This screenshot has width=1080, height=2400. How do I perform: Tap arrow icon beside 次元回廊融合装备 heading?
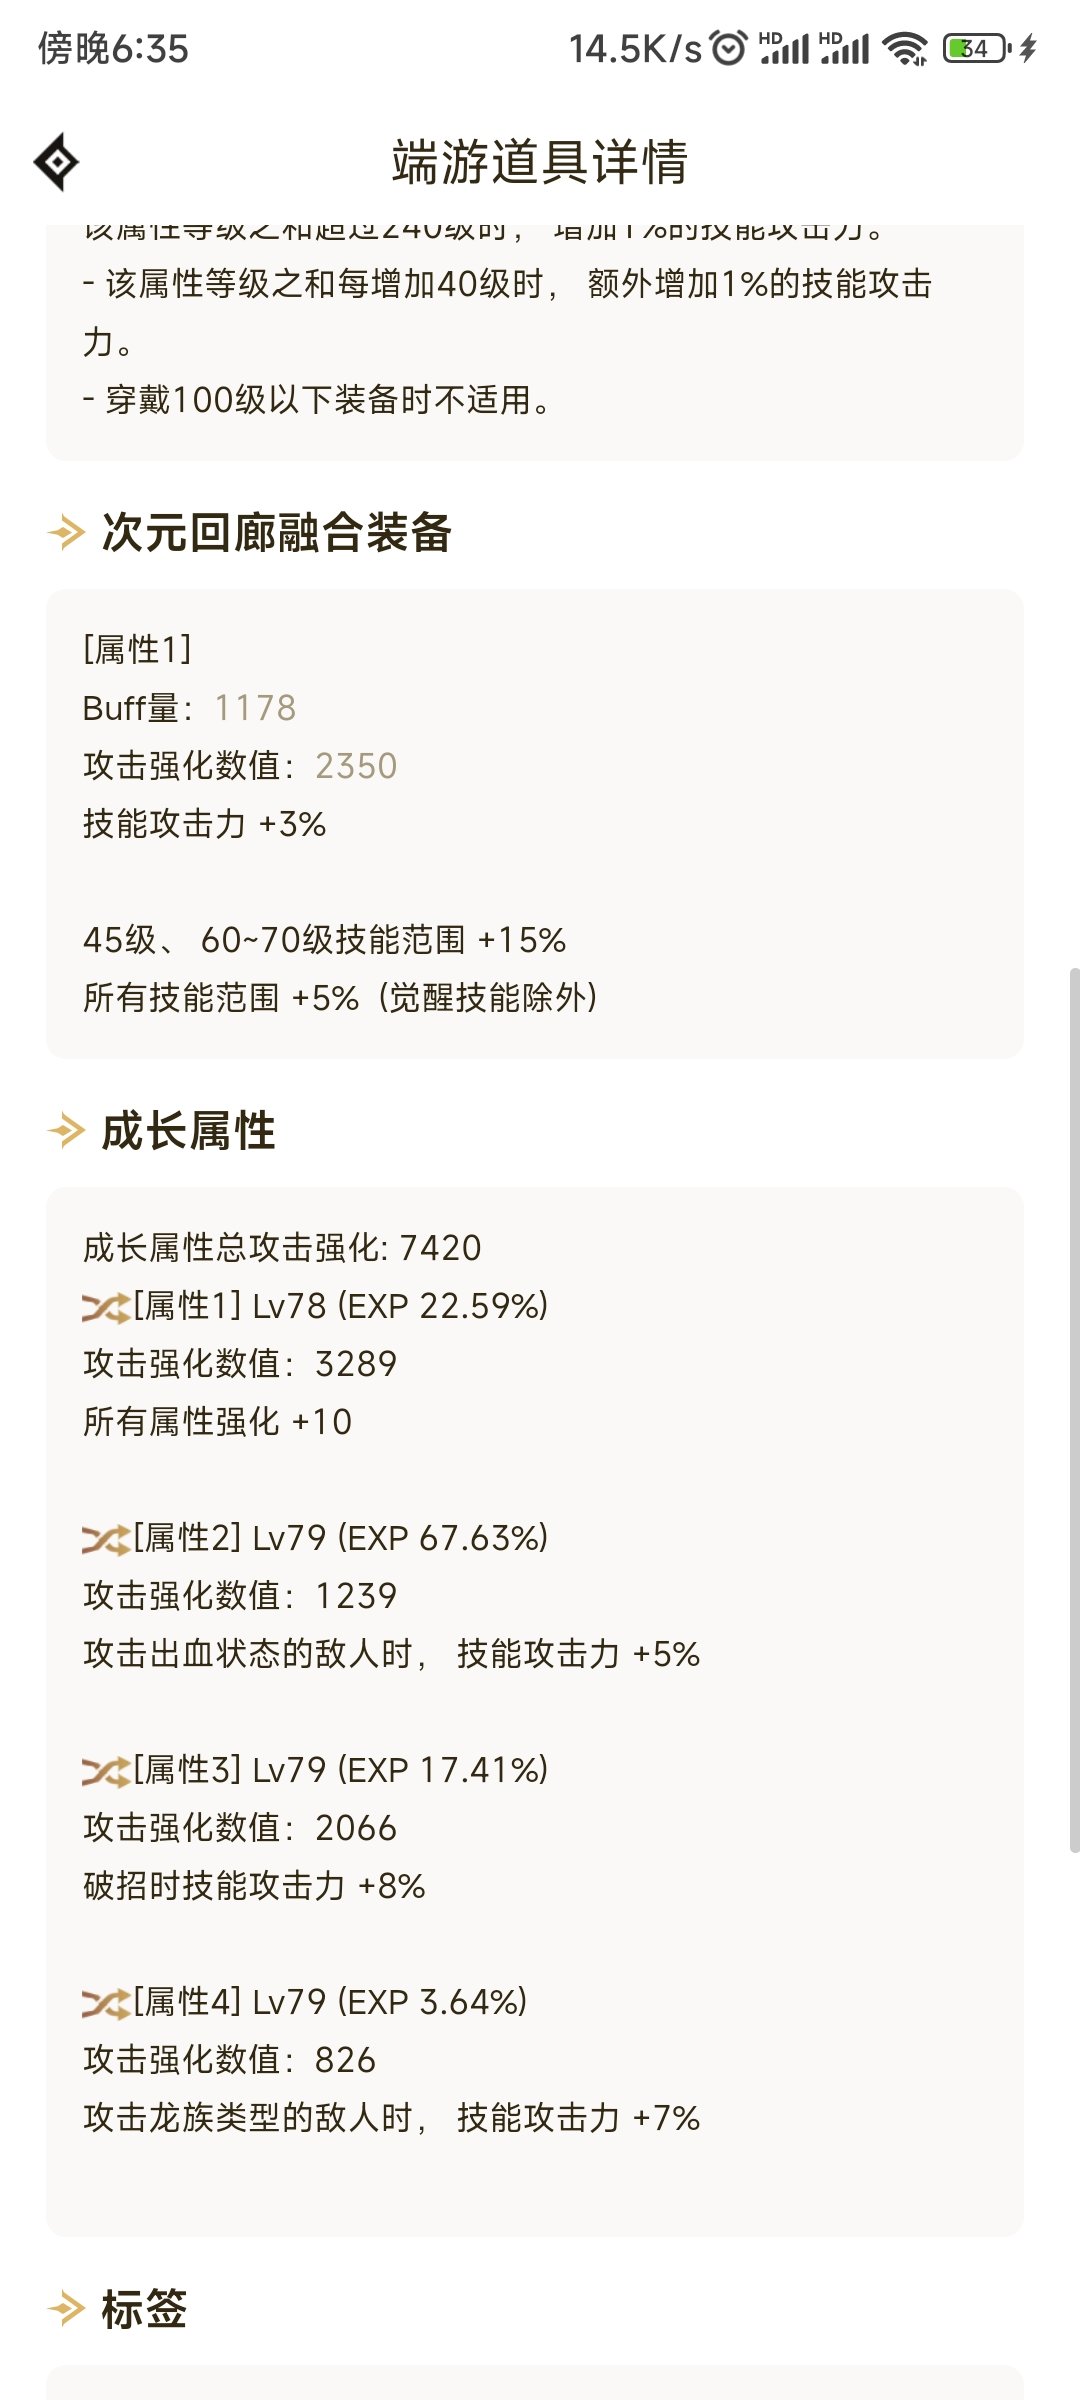pyautogui.click(x=67, y=532)
